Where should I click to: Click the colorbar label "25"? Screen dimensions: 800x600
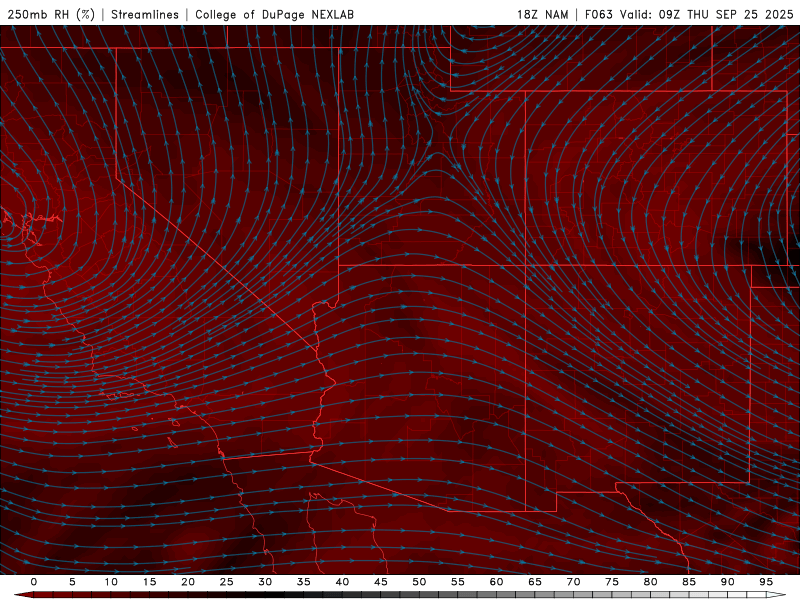[x=227, y=582]
